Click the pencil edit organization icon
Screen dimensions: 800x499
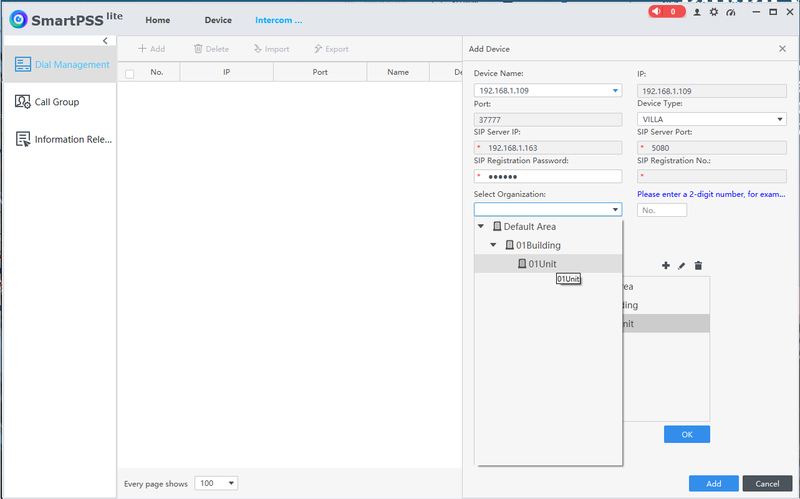pyautogui.click(x=681, y=265)
